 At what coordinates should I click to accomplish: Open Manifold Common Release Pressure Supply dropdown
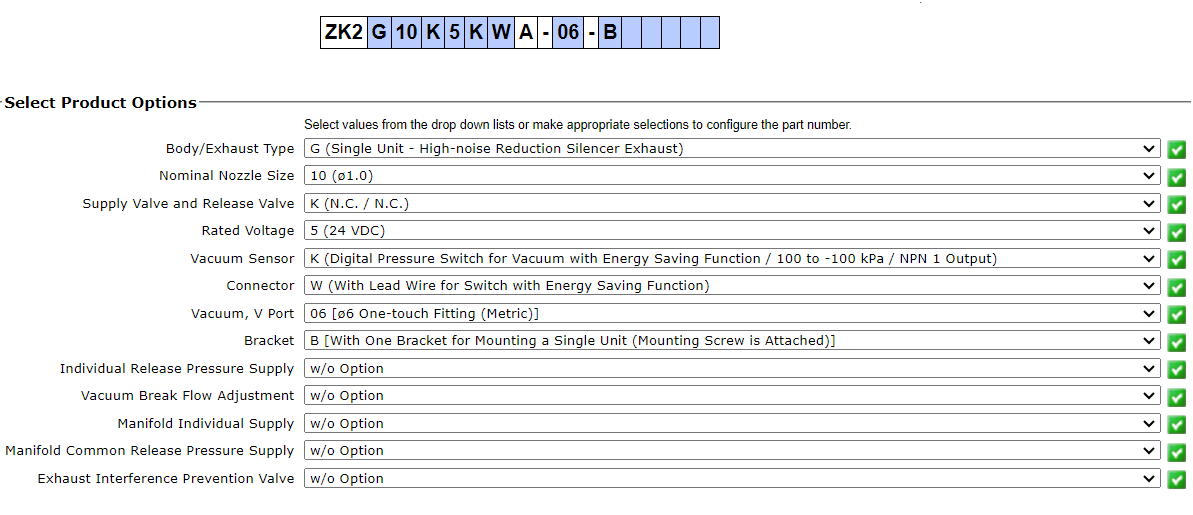[731, 451]
